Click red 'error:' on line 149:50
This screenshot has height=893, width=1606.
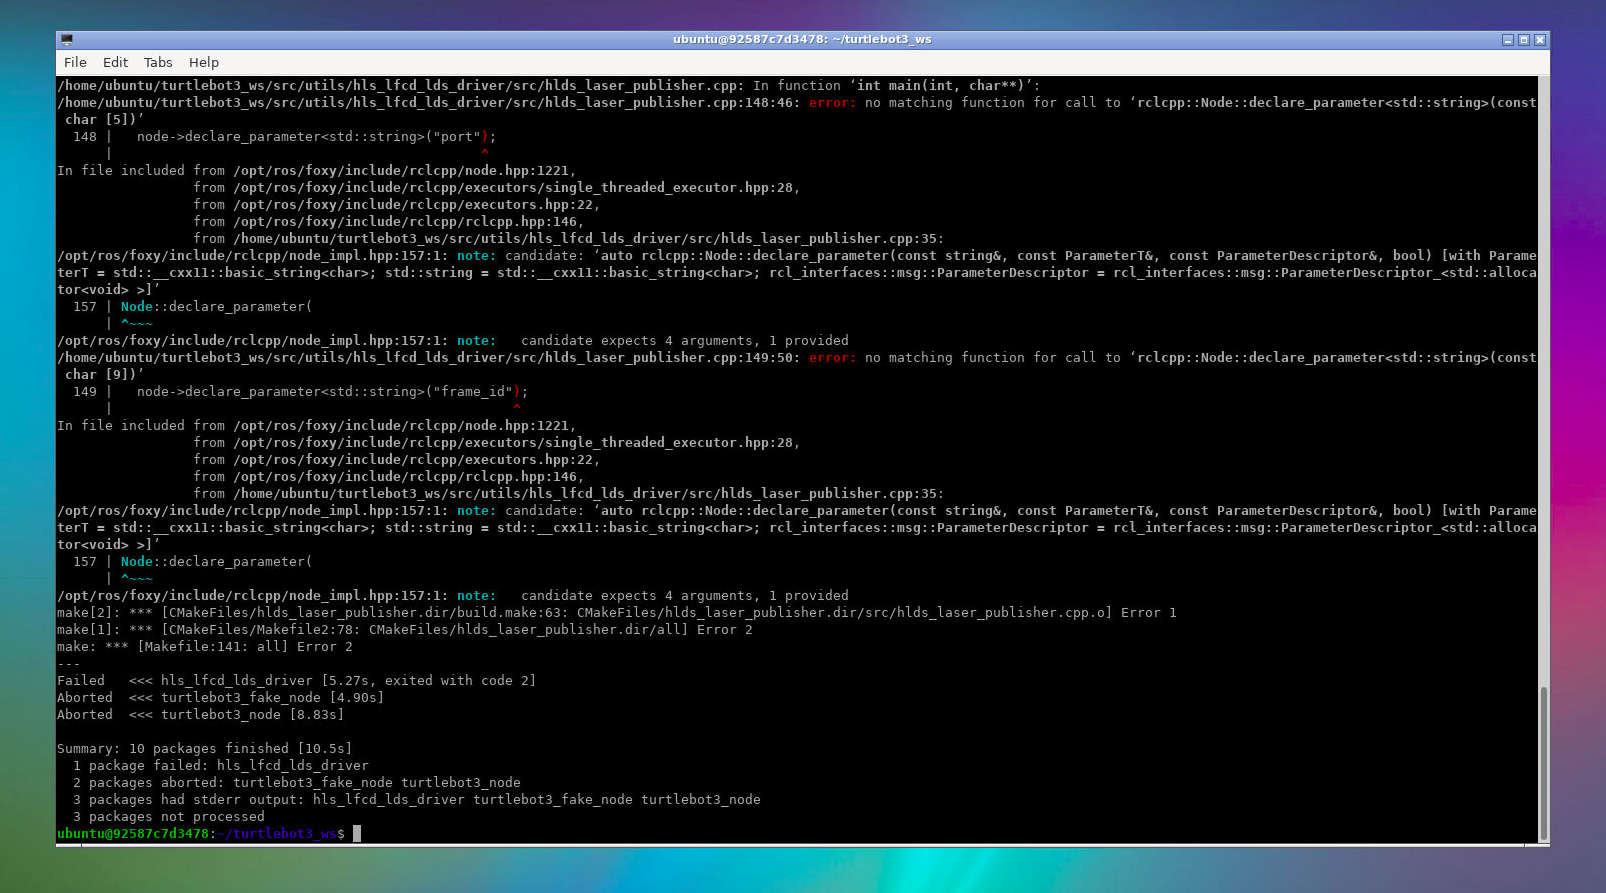pos(832,358)
